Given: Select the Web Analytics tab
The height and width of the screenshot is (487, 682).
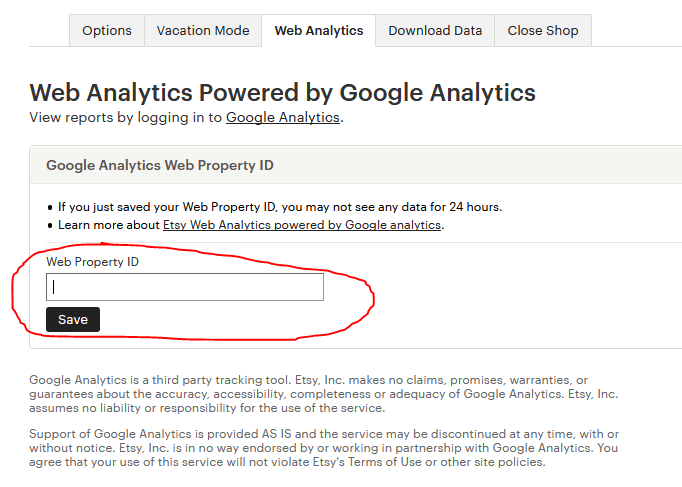Looking at the screenshot, I should pos(319,30).
